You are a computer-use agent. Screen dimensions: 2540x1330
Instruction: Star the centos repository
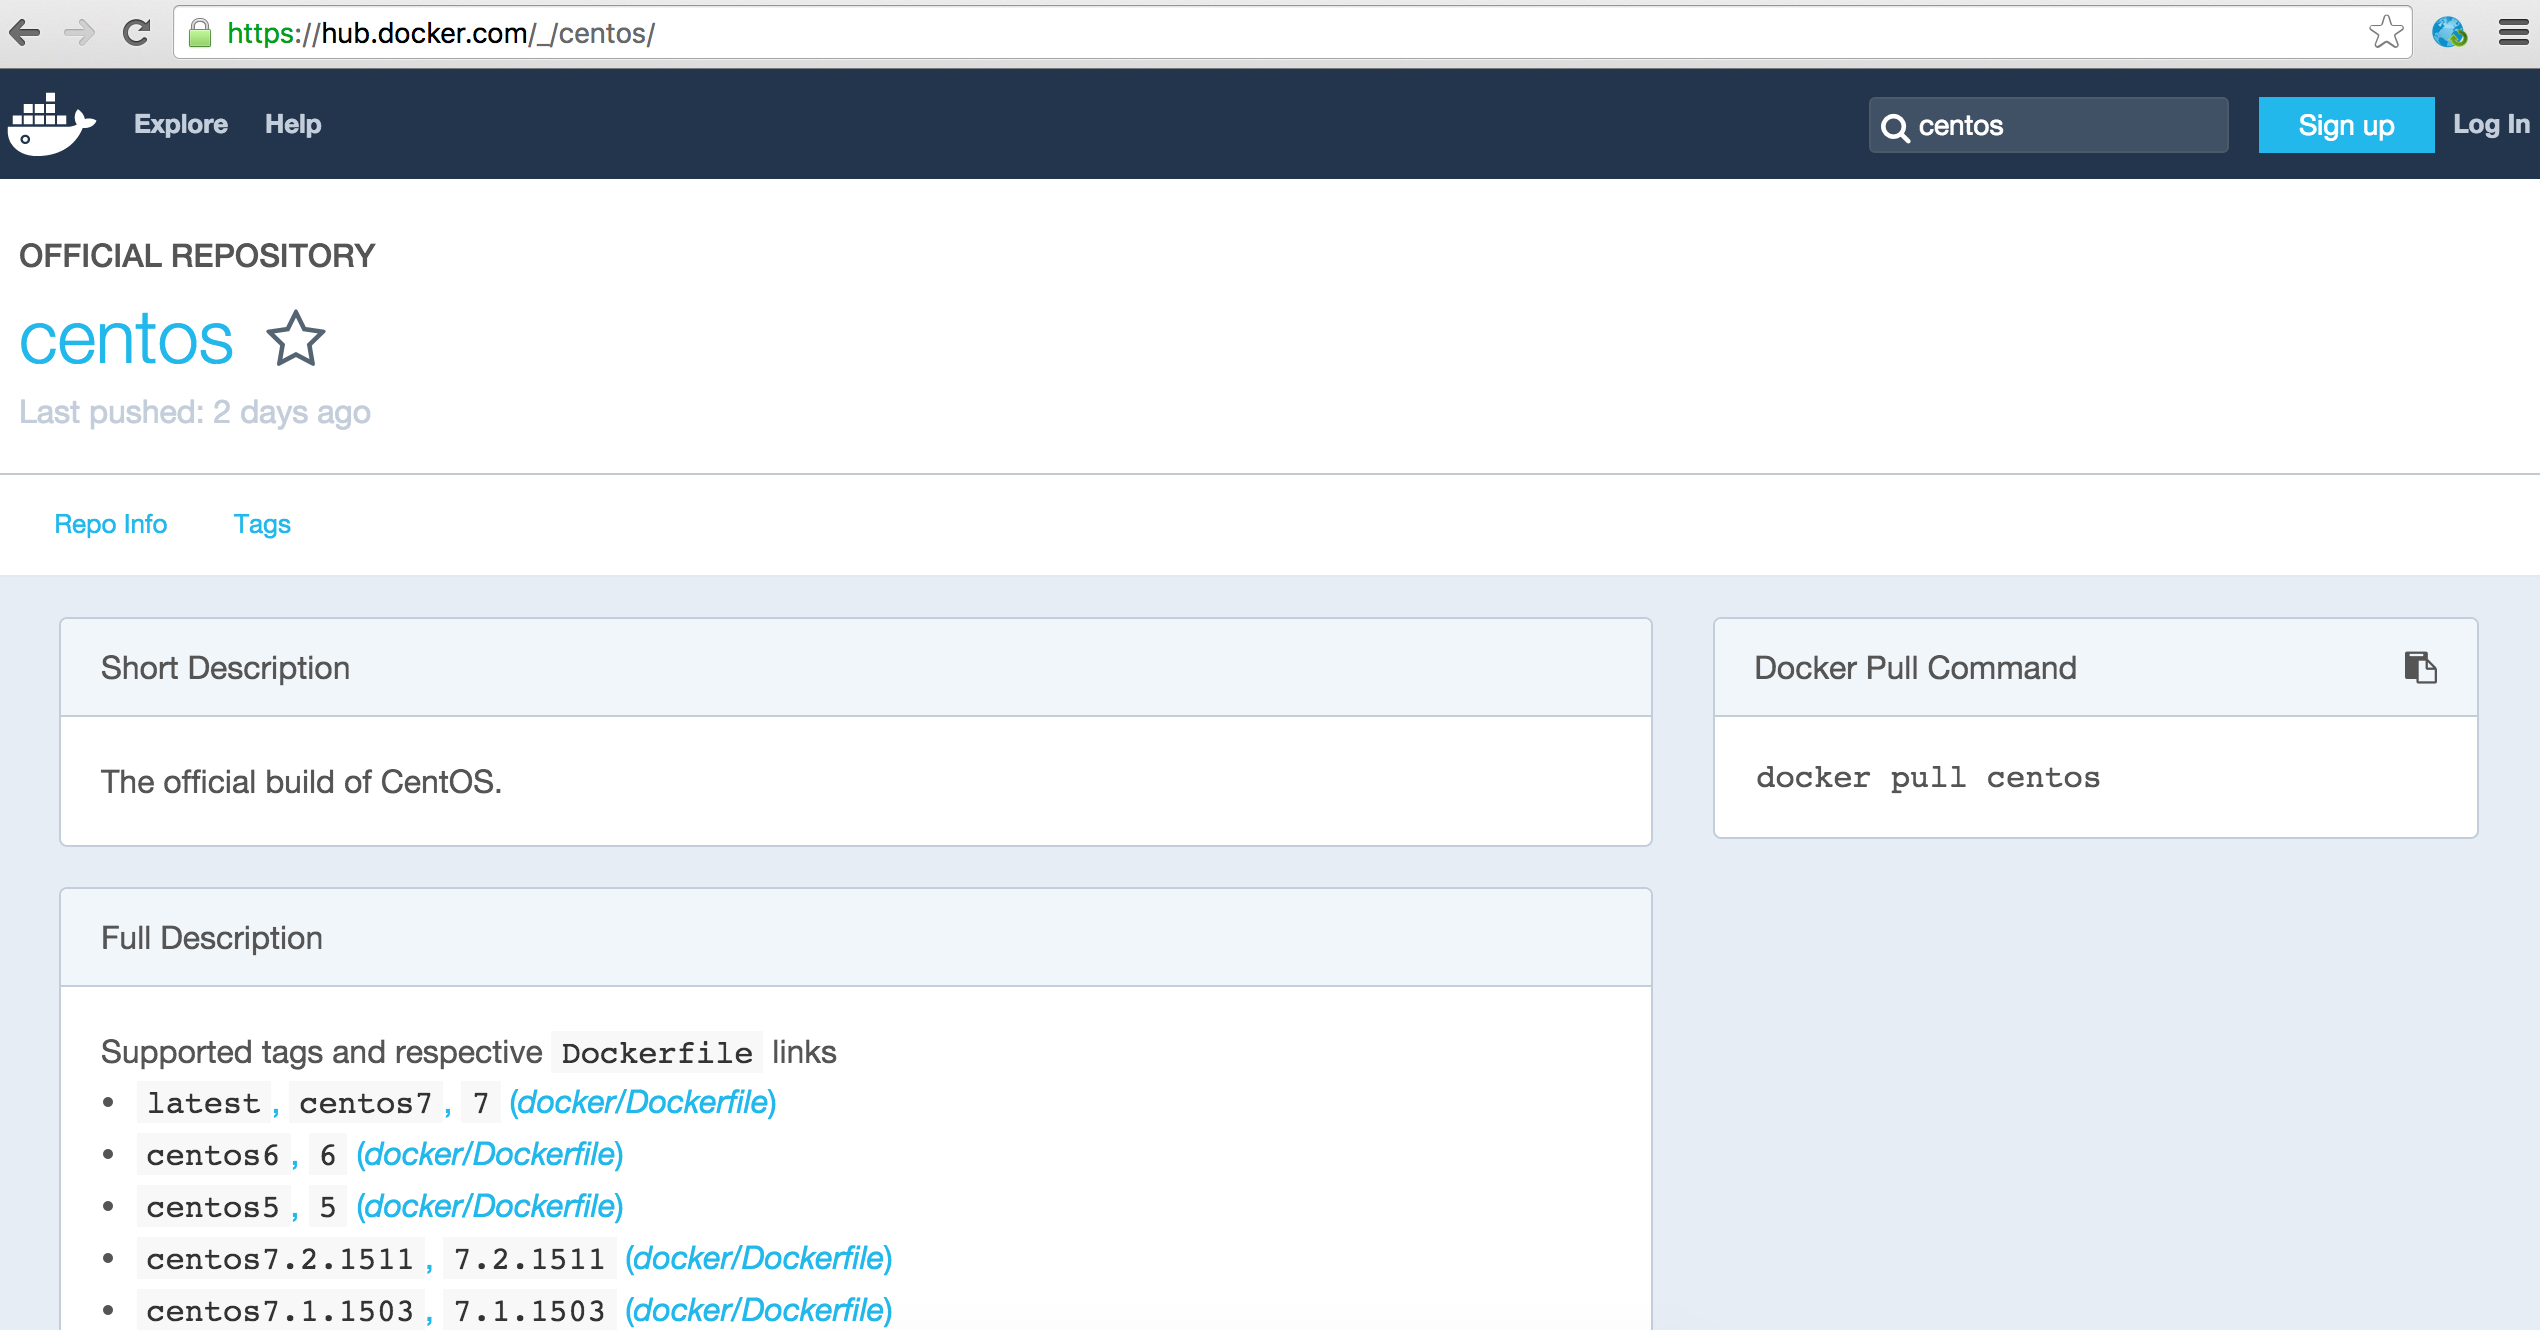pyautogui.click(x=296, y=339)
